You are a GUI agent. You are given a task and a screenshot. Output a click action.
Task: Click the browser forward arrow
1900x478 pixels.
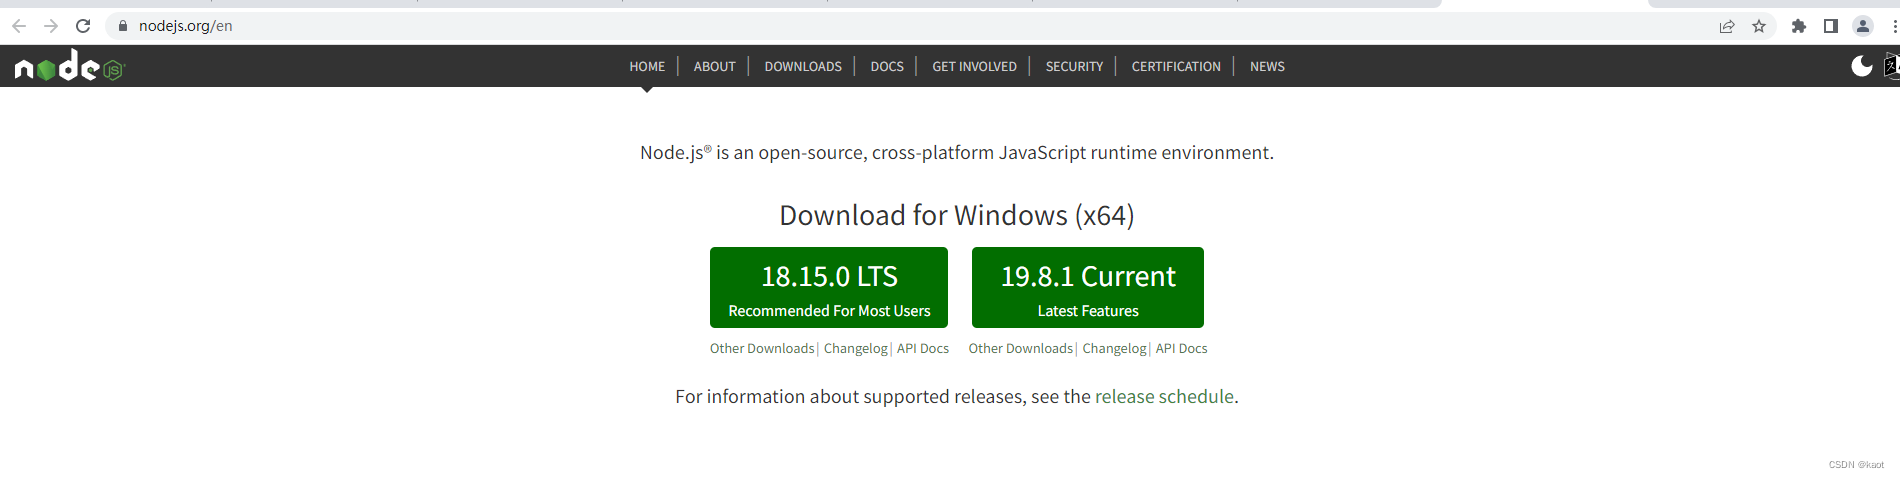pyautogui.click(x=51, y=26)
